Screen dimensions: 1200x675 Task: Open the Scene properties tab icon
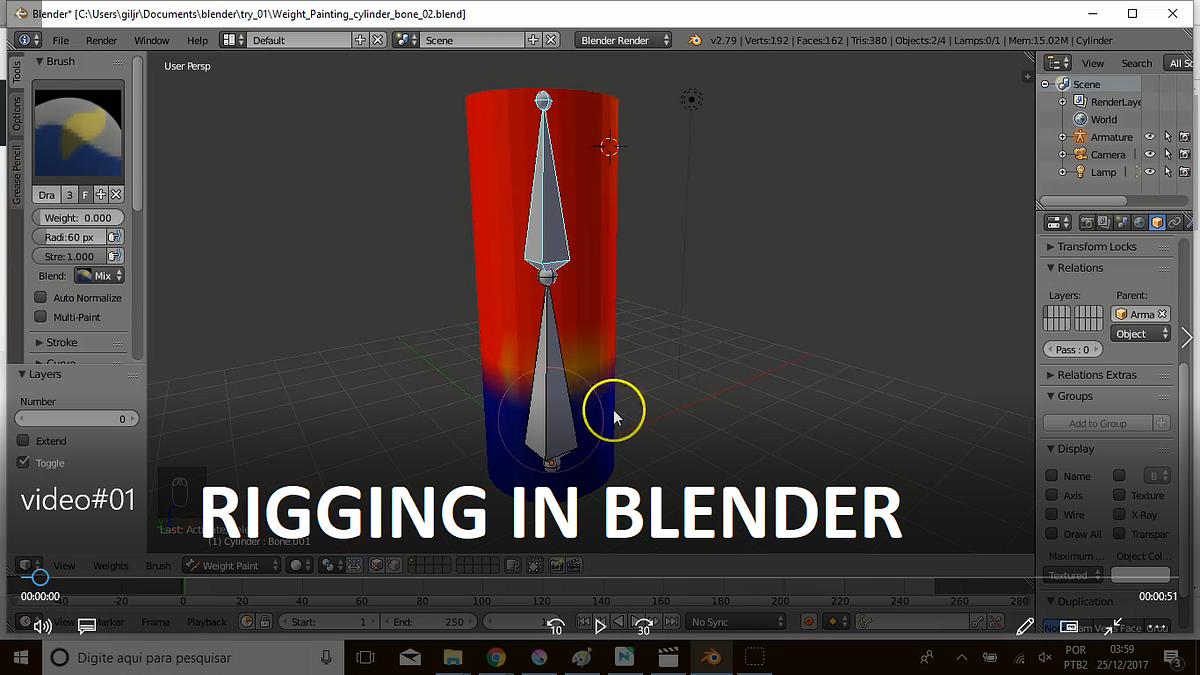coord(1121,222)
